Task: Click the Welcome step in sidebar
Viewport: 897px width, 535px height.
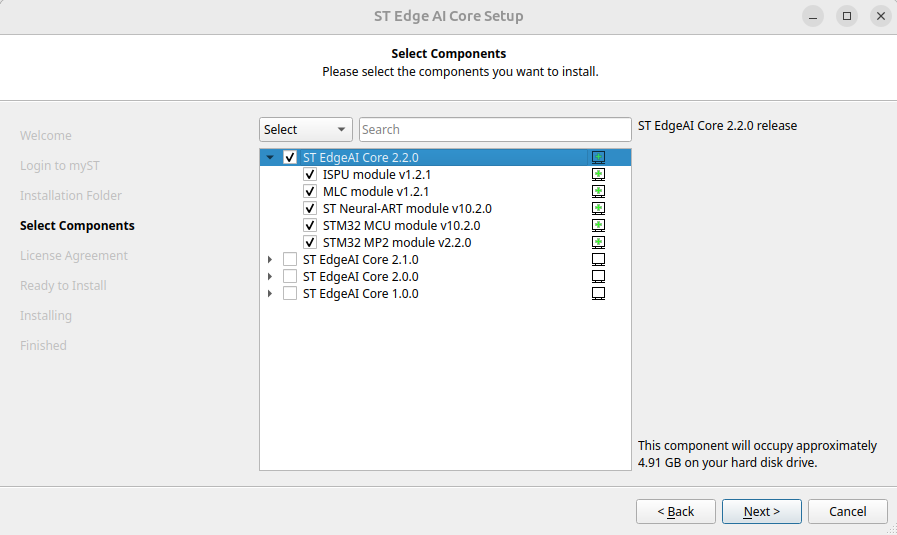Action: [46, 136]
